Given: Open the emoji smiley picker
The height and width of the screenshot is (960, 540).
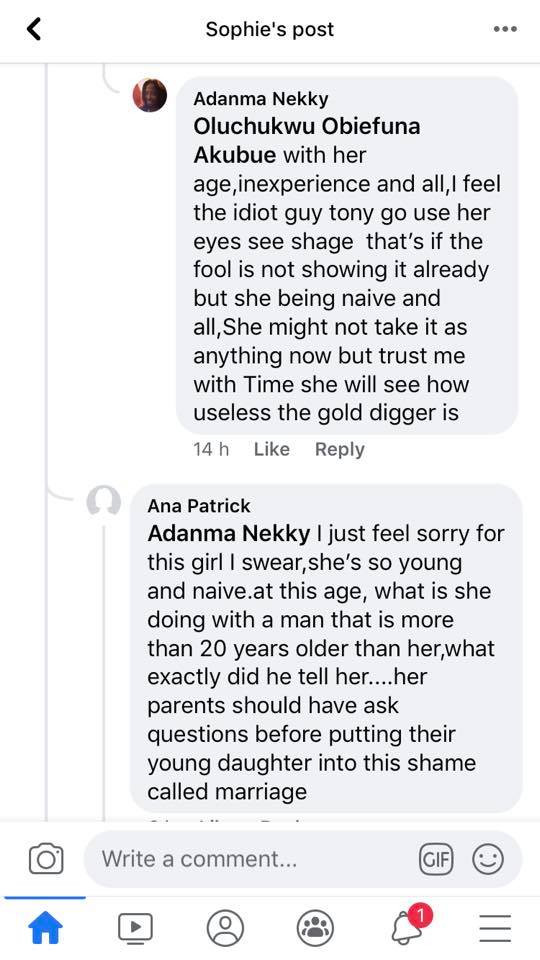Looking at the screenshot, I should (488, 859).
